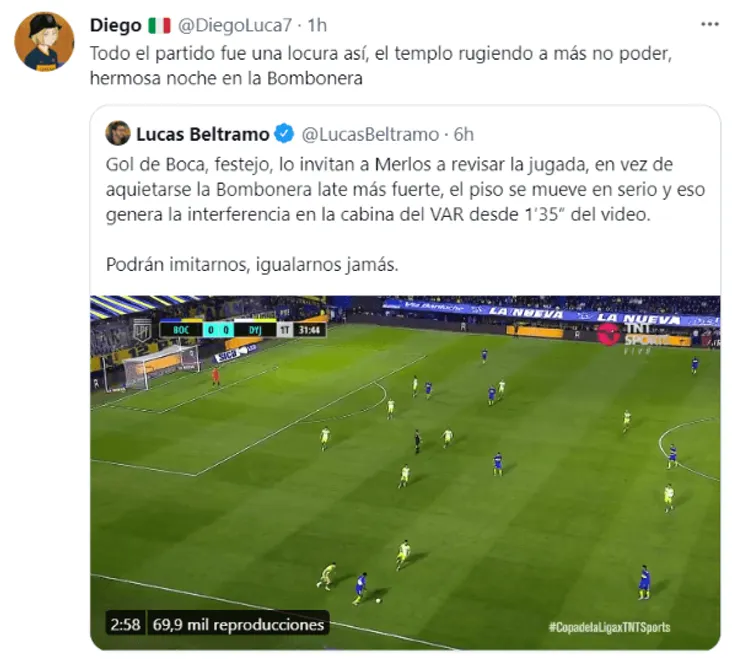Click Diego's tweet text about la Bombonera
Screen dimensions: 737x659
click(381, 65)
